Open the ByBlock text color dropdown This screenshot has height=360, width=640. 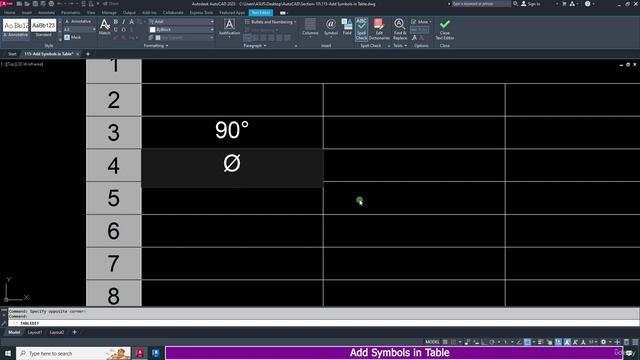pos(181,29)
